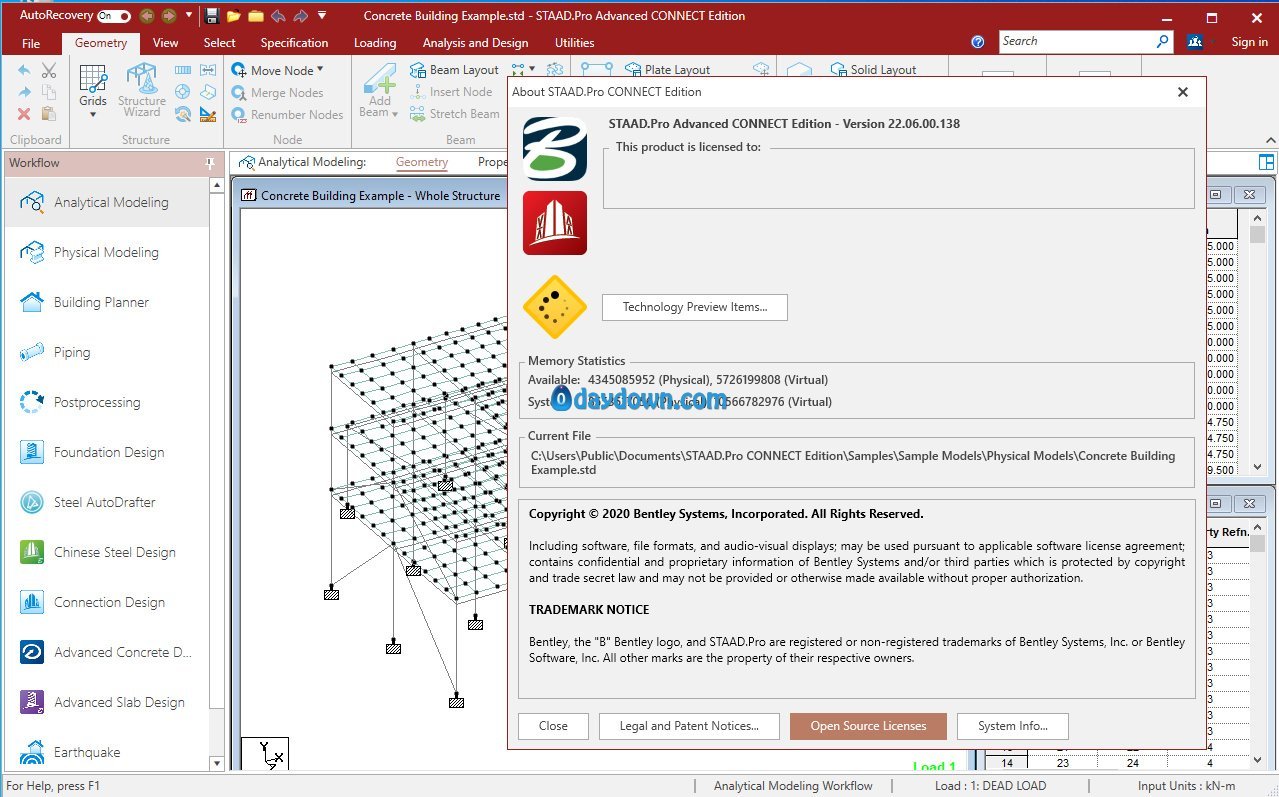
Task: Select the Physical Modeling workflow
Action: (107, 252)
